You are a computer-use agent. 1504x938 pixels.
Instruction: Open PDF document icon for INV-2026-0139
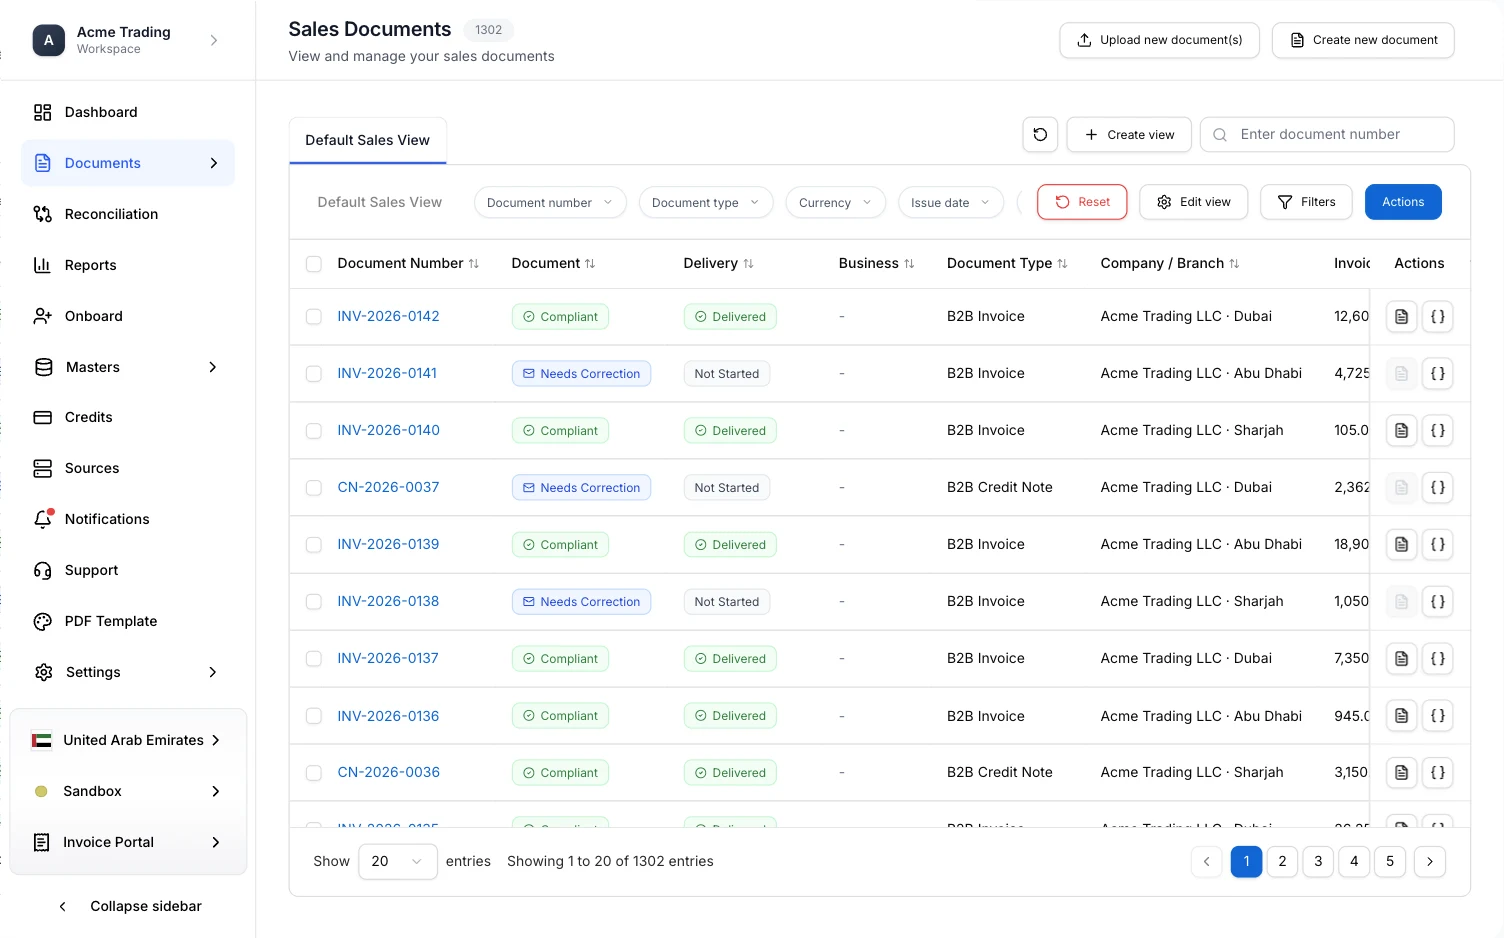pos(1401,545)
